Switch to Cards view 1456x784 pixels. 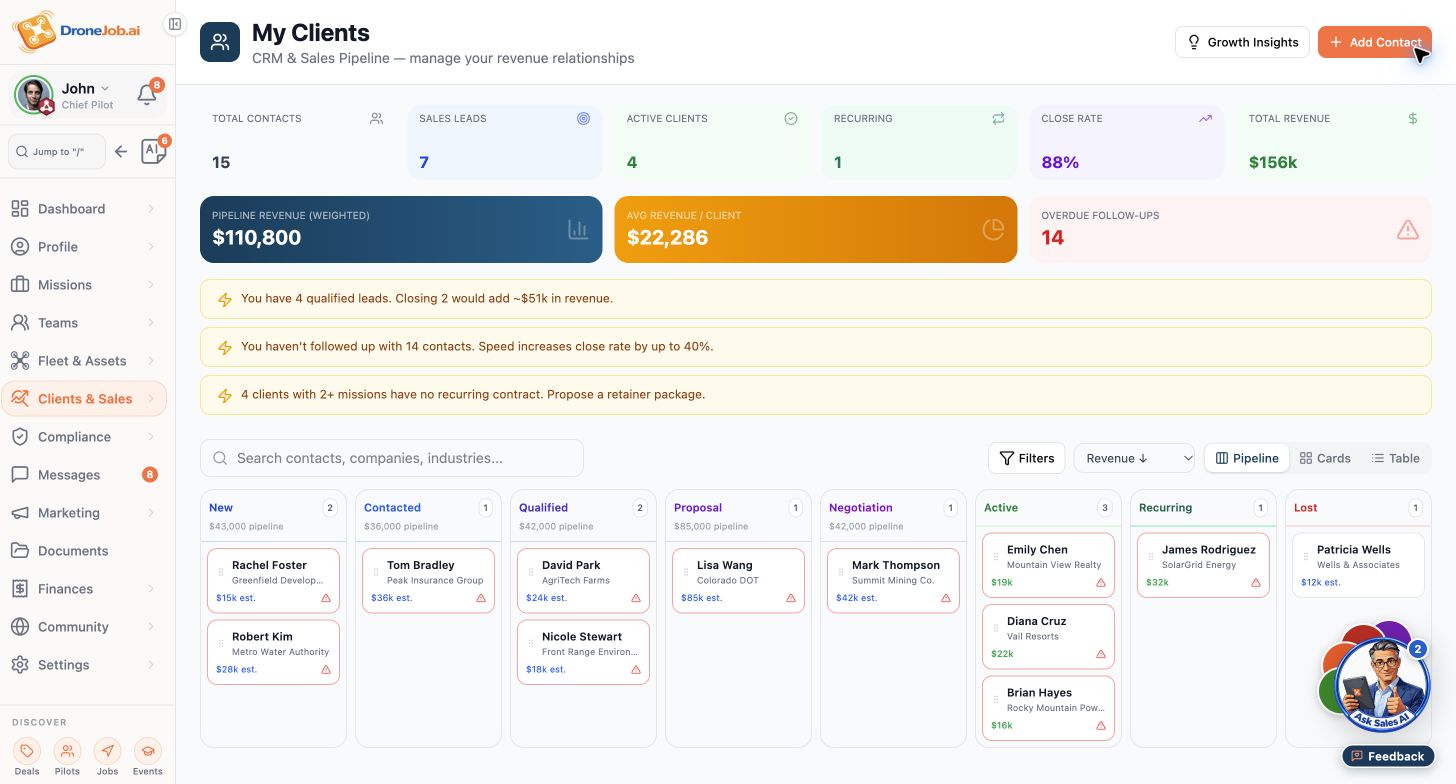[1325, 458]
